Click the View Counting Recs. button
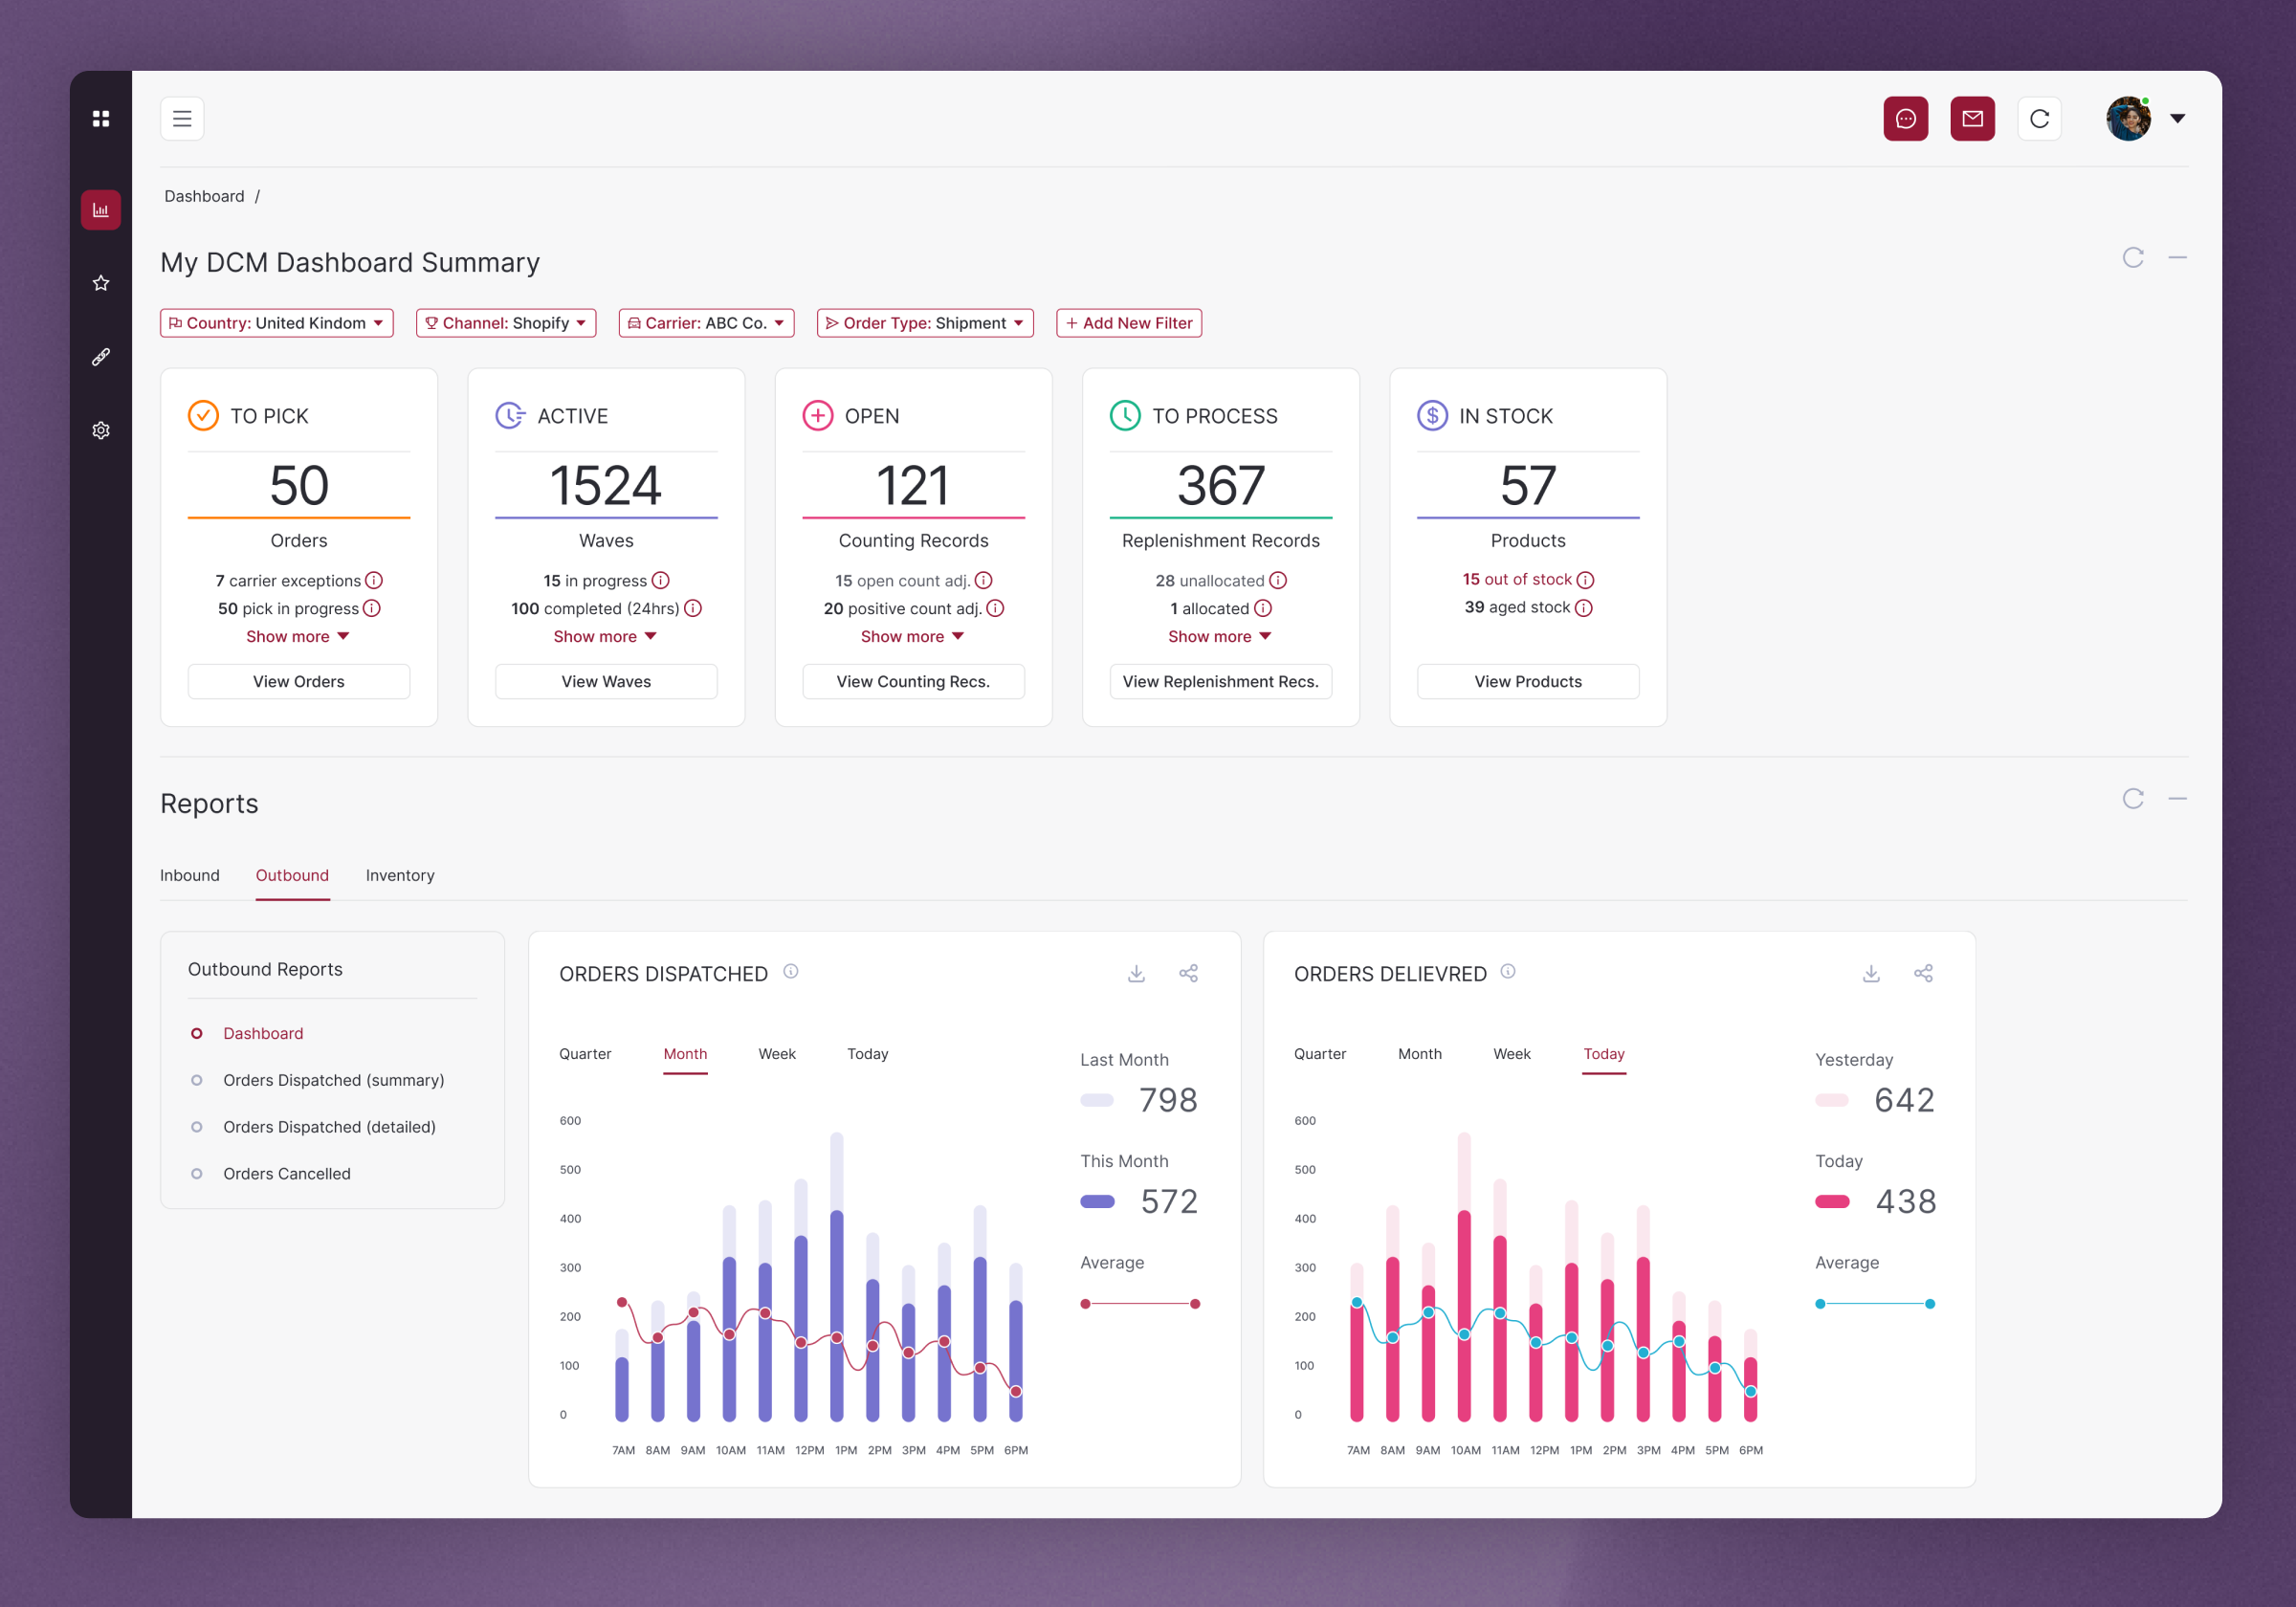The height and width of the screenshot is (1607, 2296). tap(912, 681)
